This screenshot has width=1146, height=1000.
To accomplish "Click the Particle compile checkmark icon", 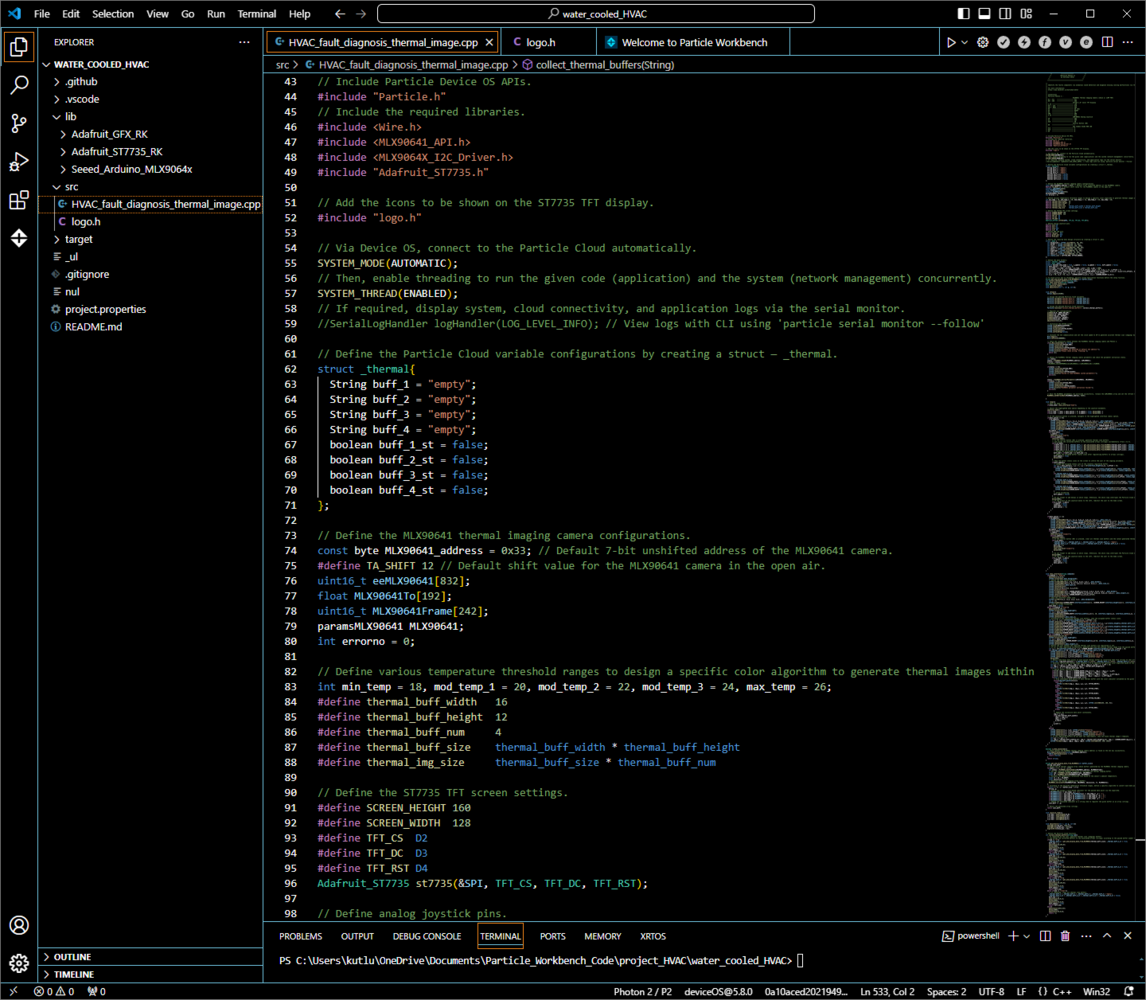I will click(x=1004, y=42).
